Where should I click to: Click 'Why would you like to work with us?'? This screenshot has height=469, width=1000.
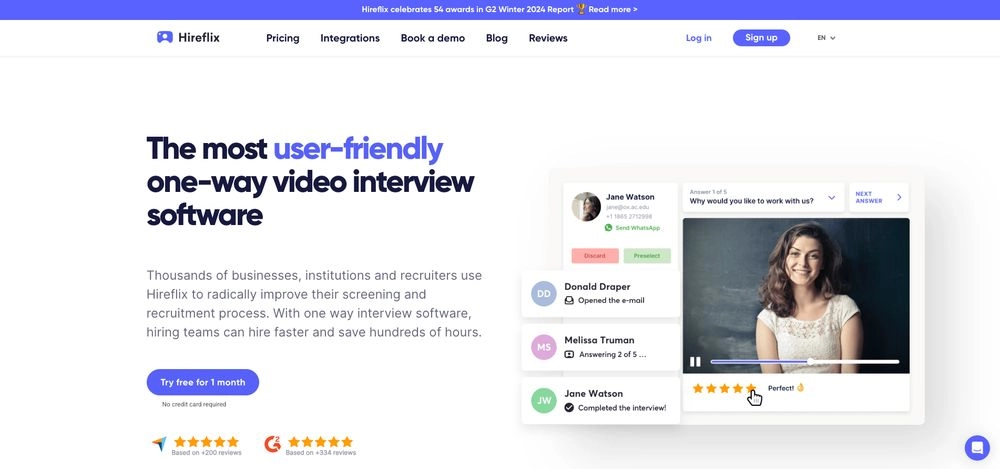pyautogui.click(x=751, y=201)
